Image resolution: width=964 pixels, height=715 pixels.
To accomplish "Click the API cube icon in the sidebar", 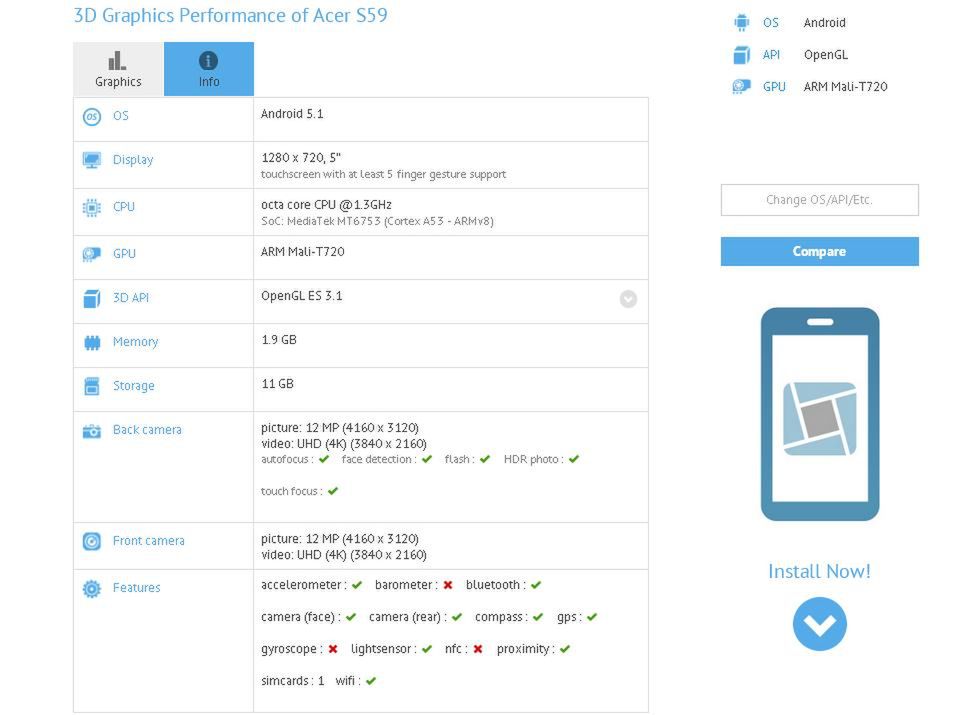I will pyautogui.click(x=741, y=55).
